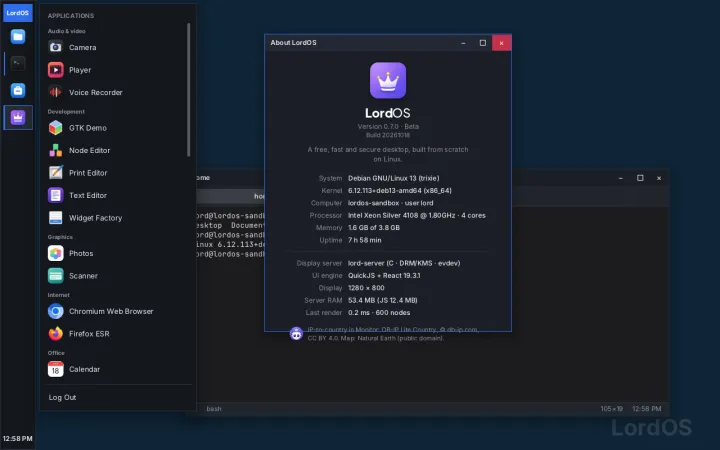Minimize the About LordOS window
Image resolution: width=720 pixels, height=450 pixels.
click(463, 43)
